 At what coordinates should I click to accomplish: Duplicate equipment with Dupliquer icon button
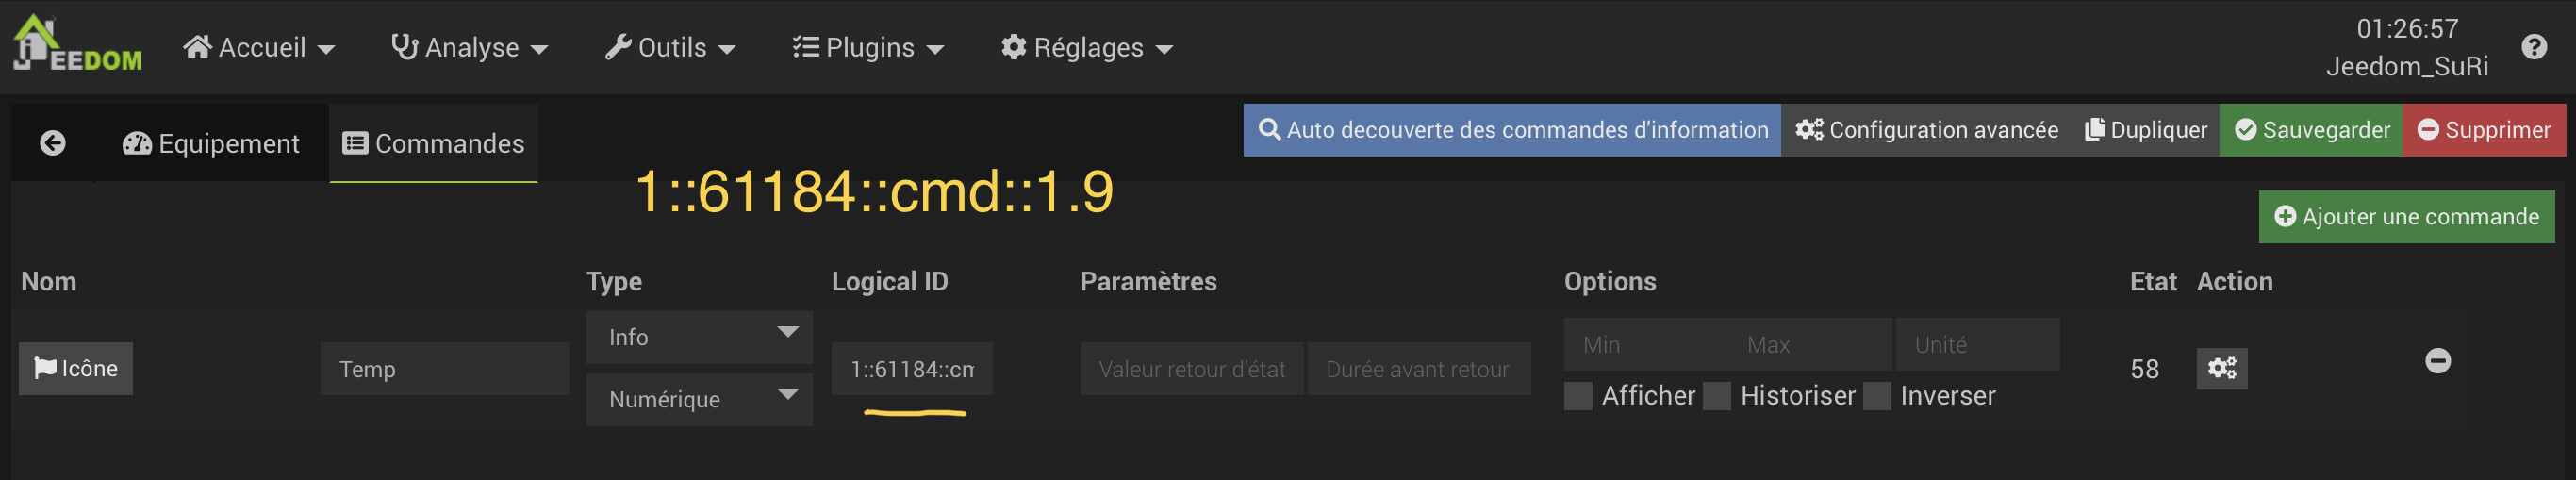(2146, 130)
